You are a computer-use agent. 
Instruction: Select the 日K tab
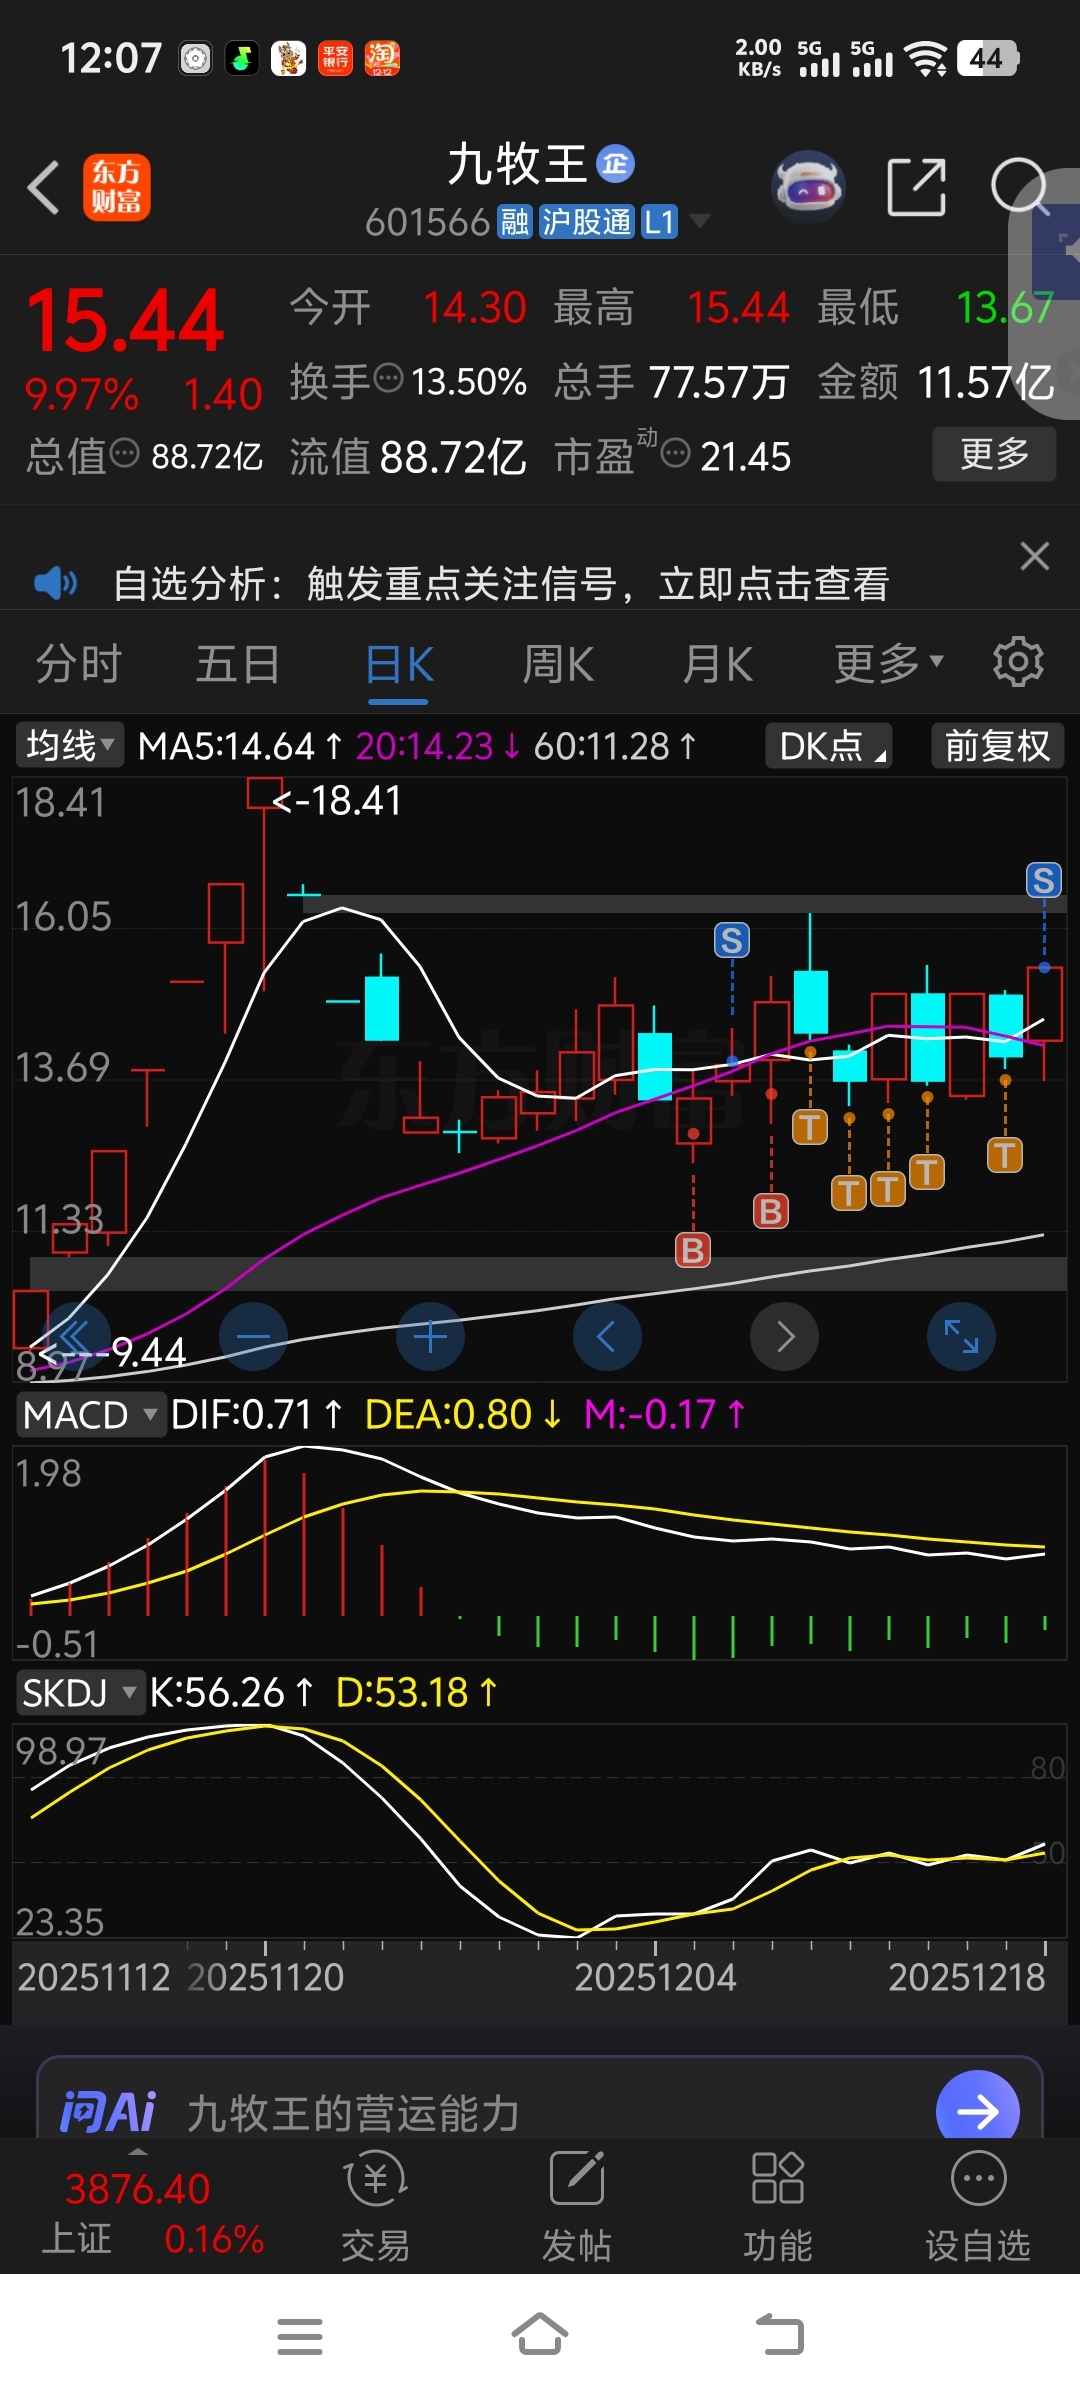399,664
